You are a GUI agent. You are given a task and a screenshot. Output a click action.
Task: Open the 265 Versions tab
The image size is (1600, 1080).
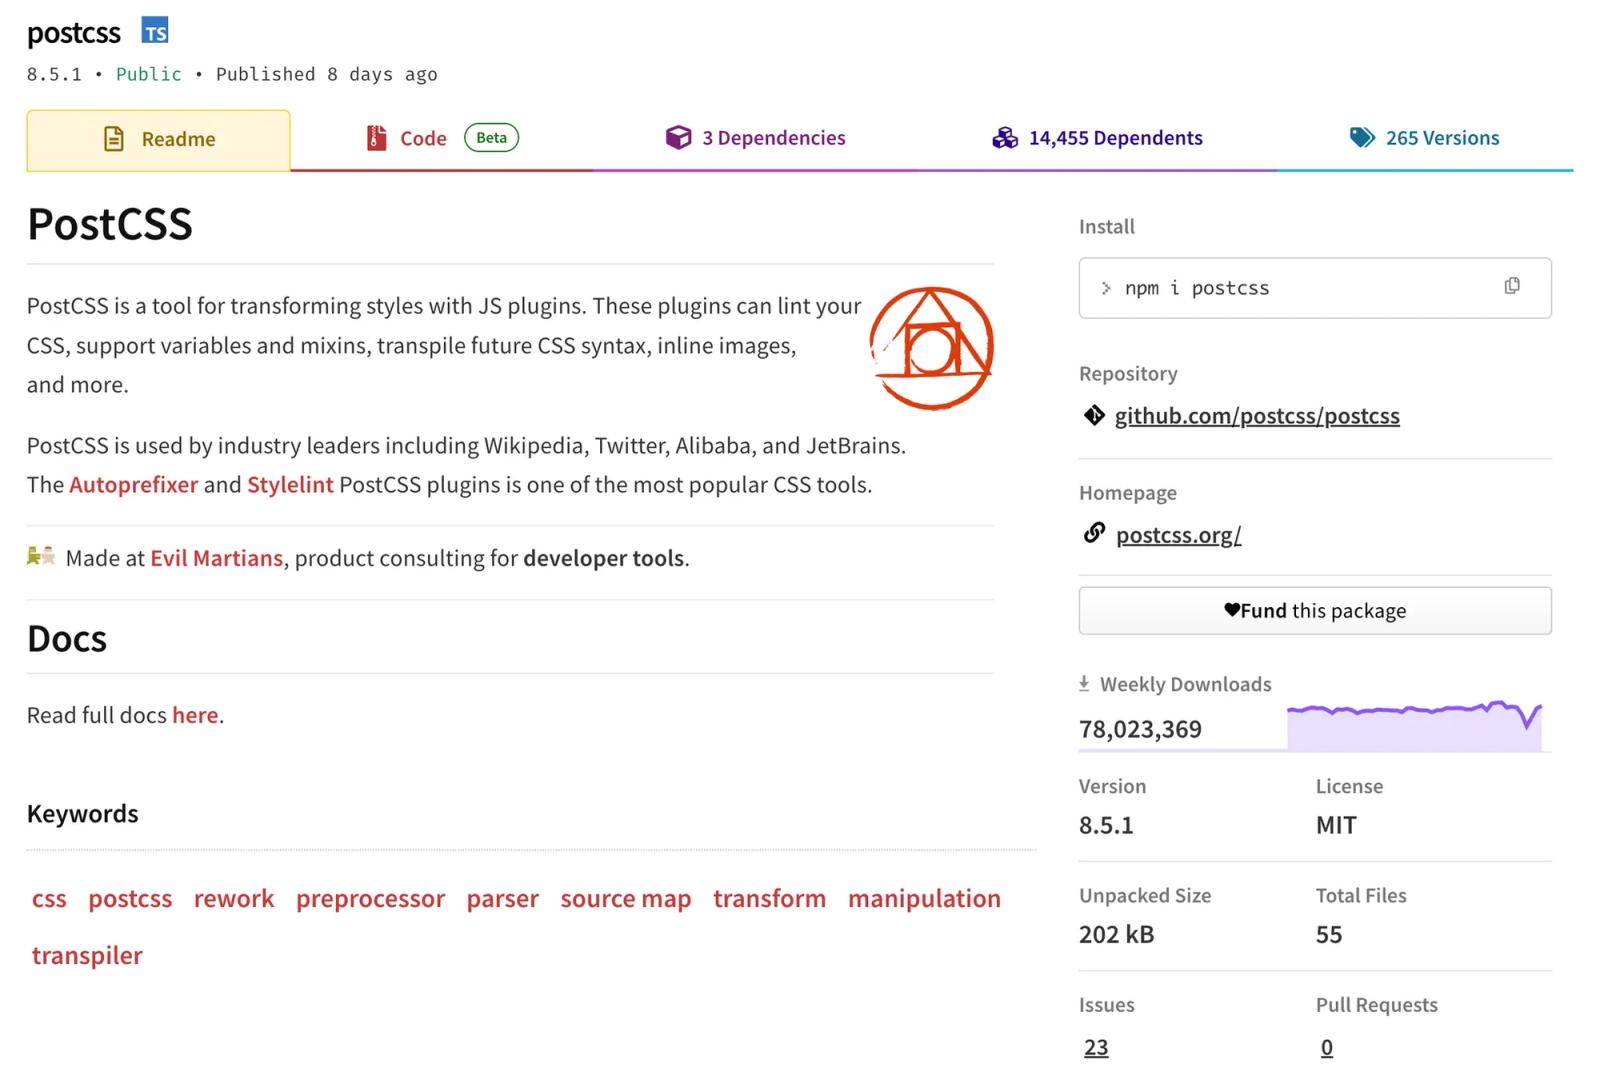click(x=1425, y=139)
